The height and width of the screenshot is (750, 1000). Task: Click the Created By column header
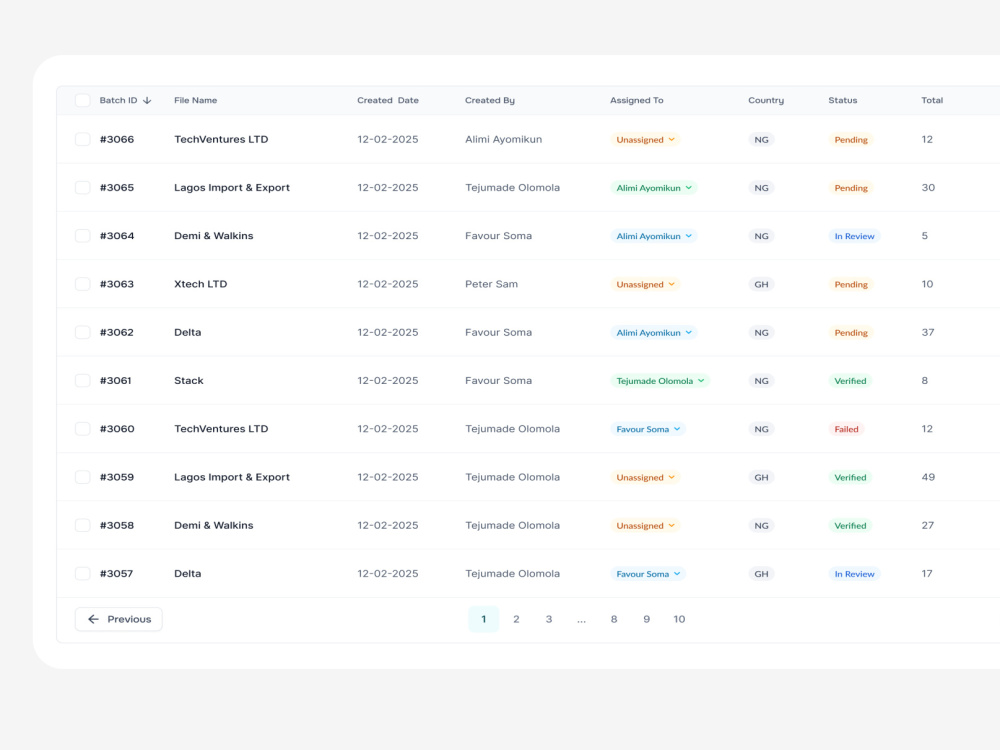(x=490, y=100)
